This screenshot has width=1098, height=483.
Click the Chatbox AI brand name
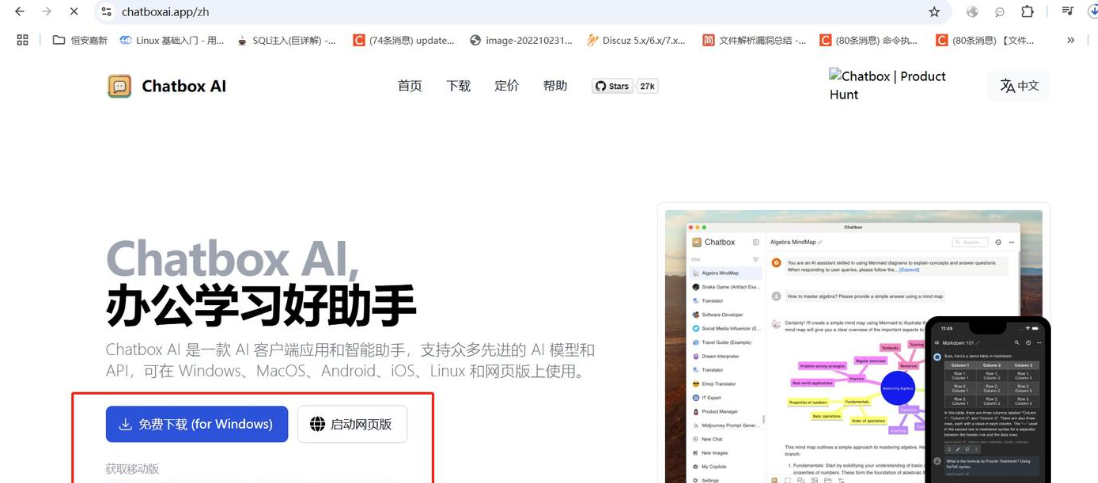(x=183, y=86)
